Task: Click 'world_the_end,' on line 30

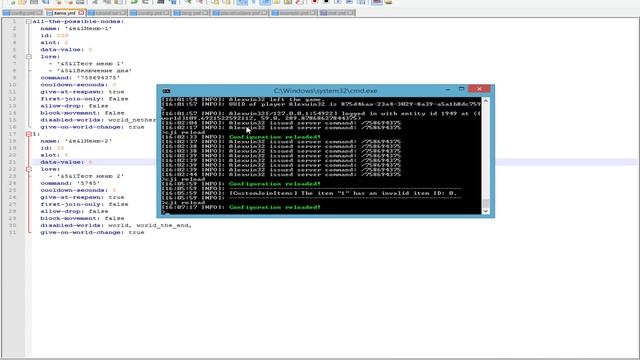Action: pos(164,225)
